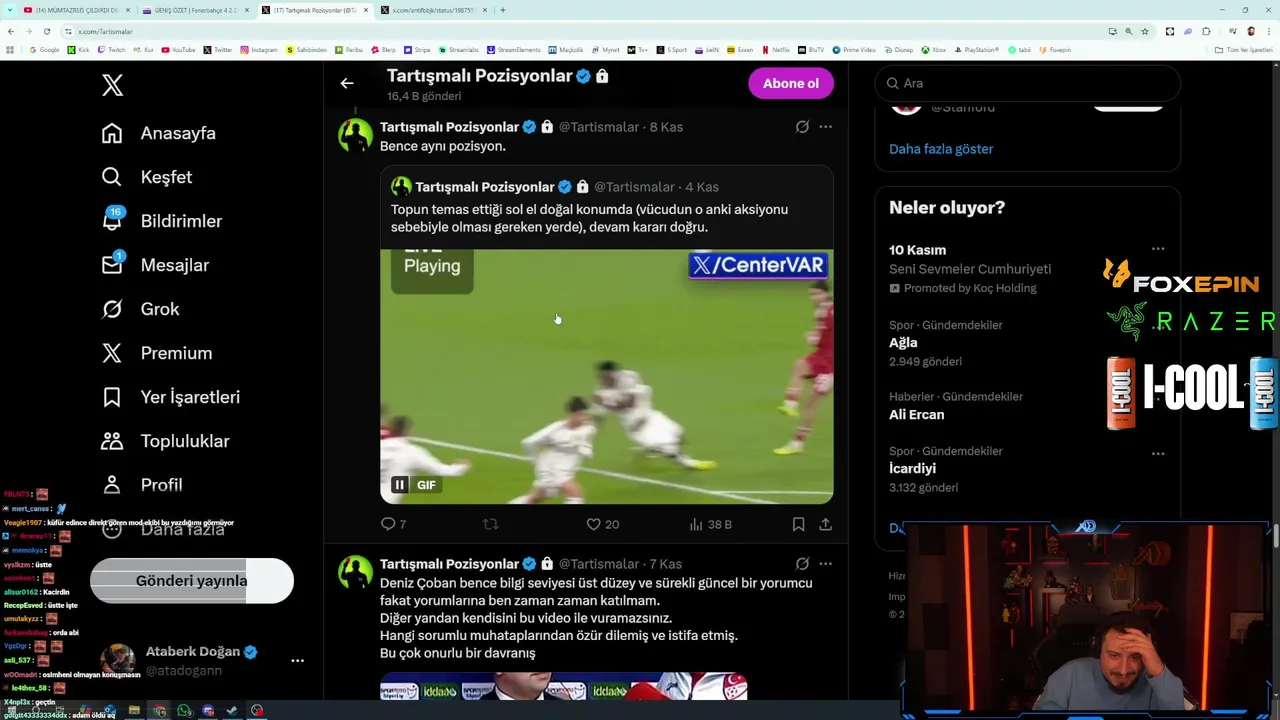Screen dimensions: 1280x720
Task: Open the three-dot menu of the 7 Kas post
Action: click(x=825, y=564)
